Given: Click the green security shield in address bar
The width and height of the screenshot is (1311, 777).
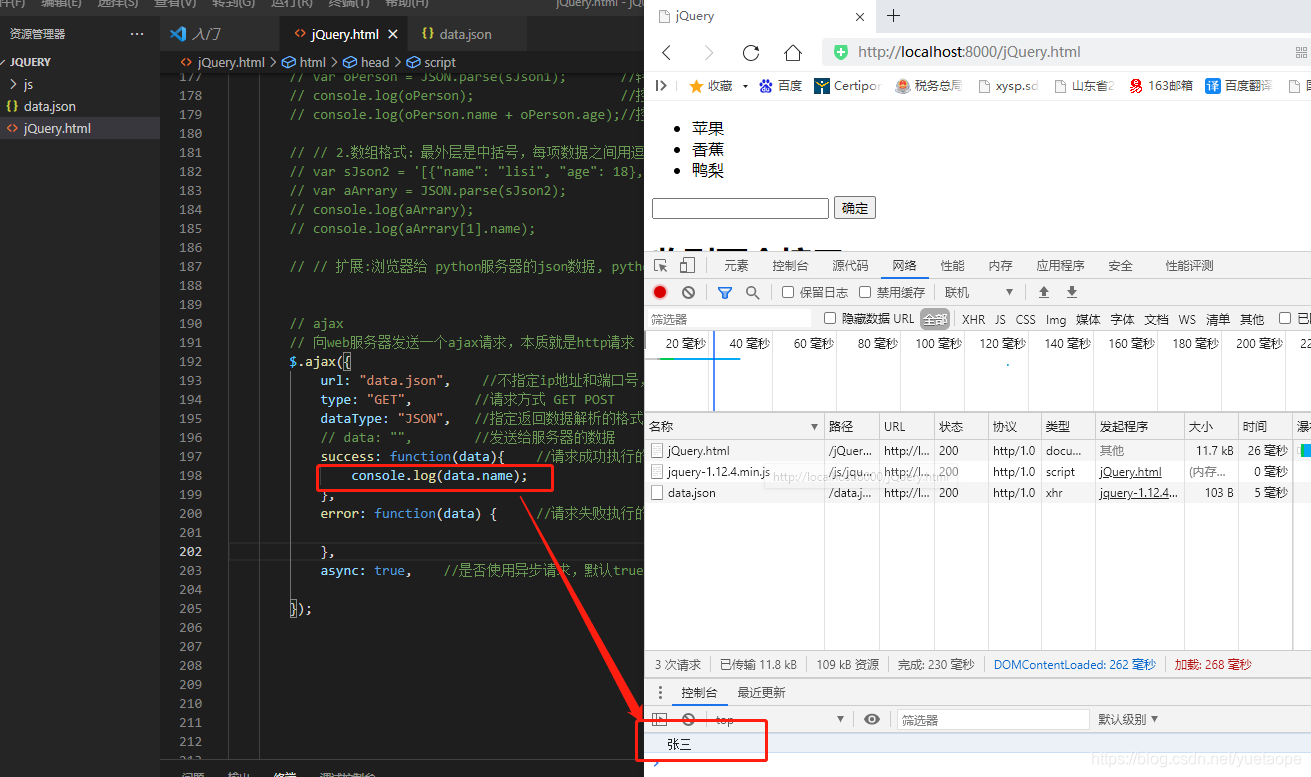Looking at the screenshot, I should (x=841, y=52).
